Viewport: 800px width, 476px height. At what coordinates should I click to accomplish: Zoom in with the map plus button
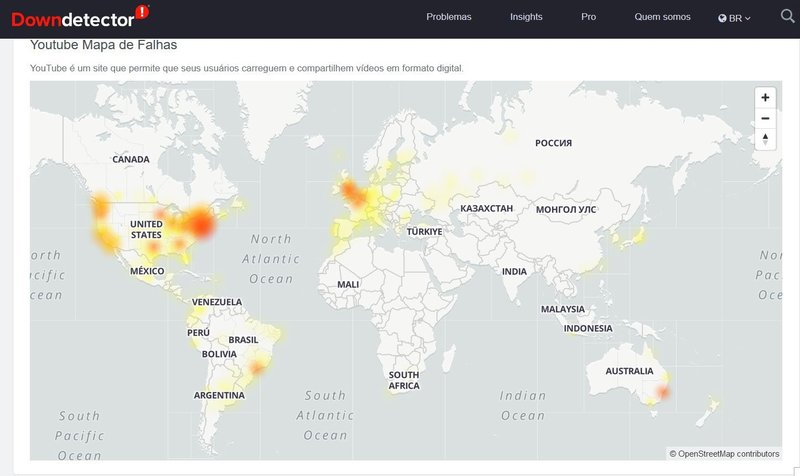click(x=765, y=97)
